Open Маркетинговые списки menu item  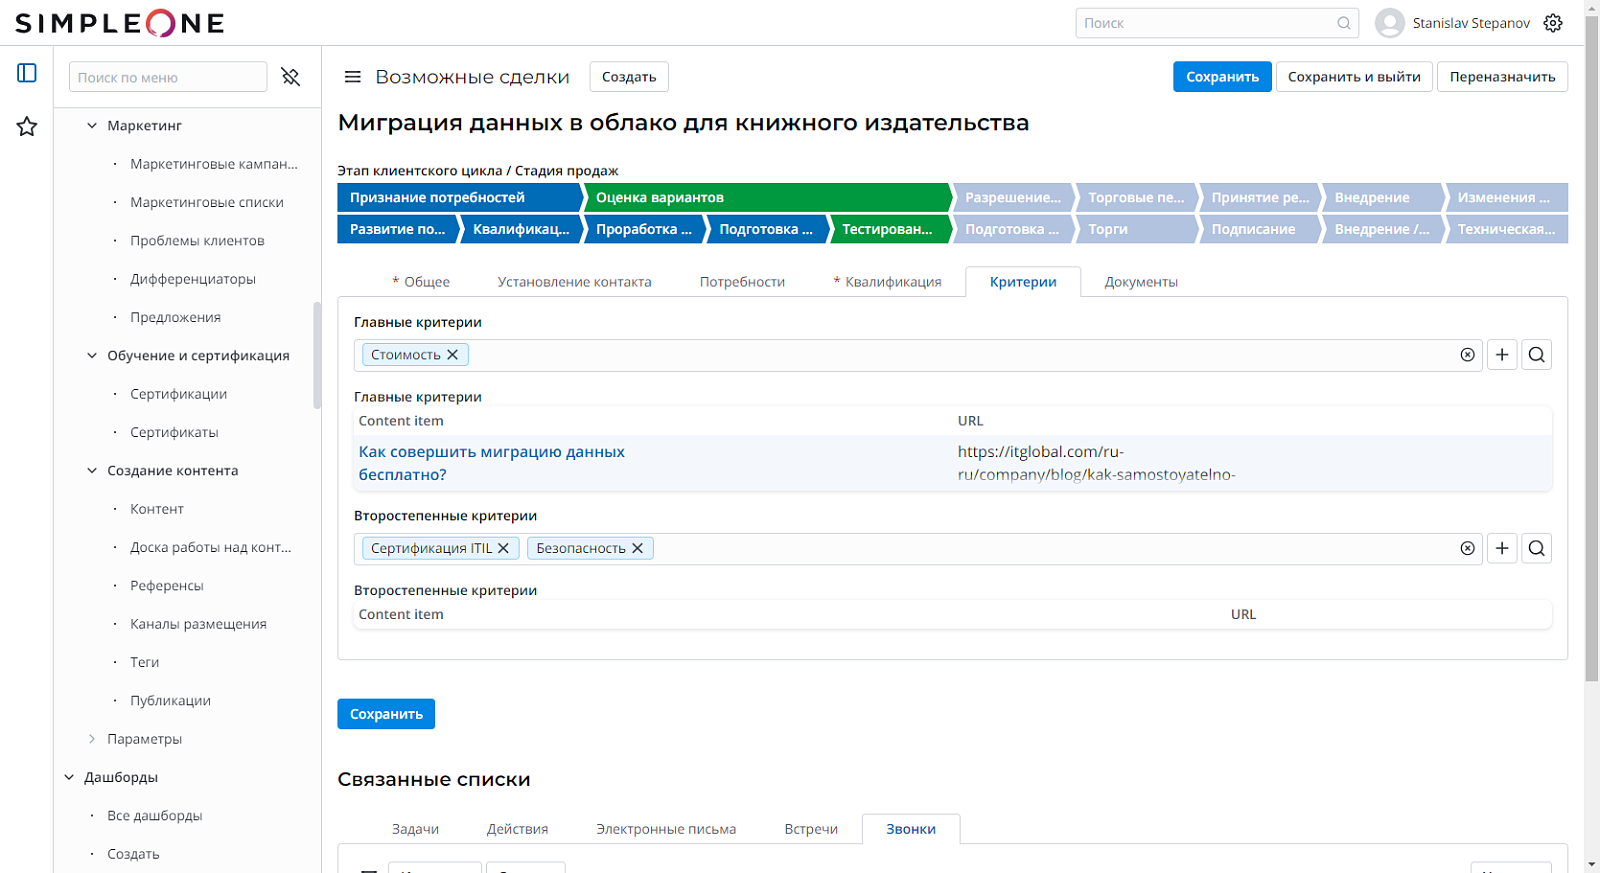[x=207, y=202]
